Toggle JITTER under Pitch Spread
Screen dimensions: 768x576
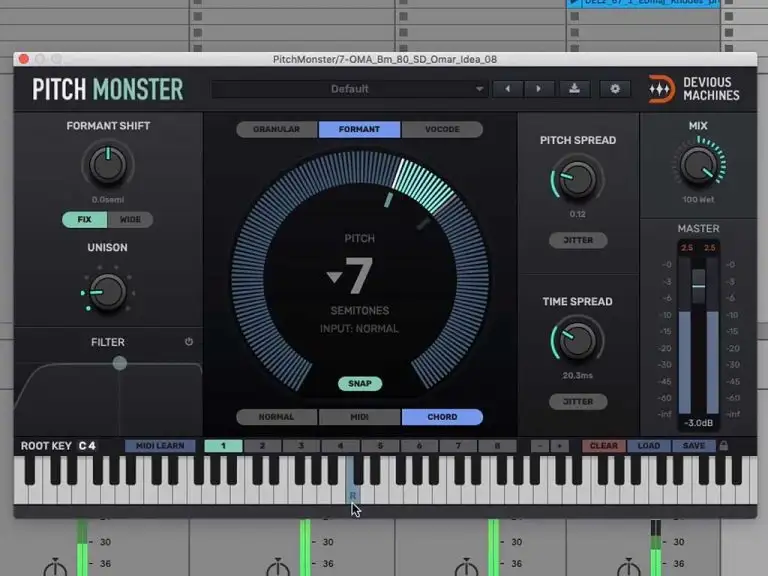click(x=578, y=240)
